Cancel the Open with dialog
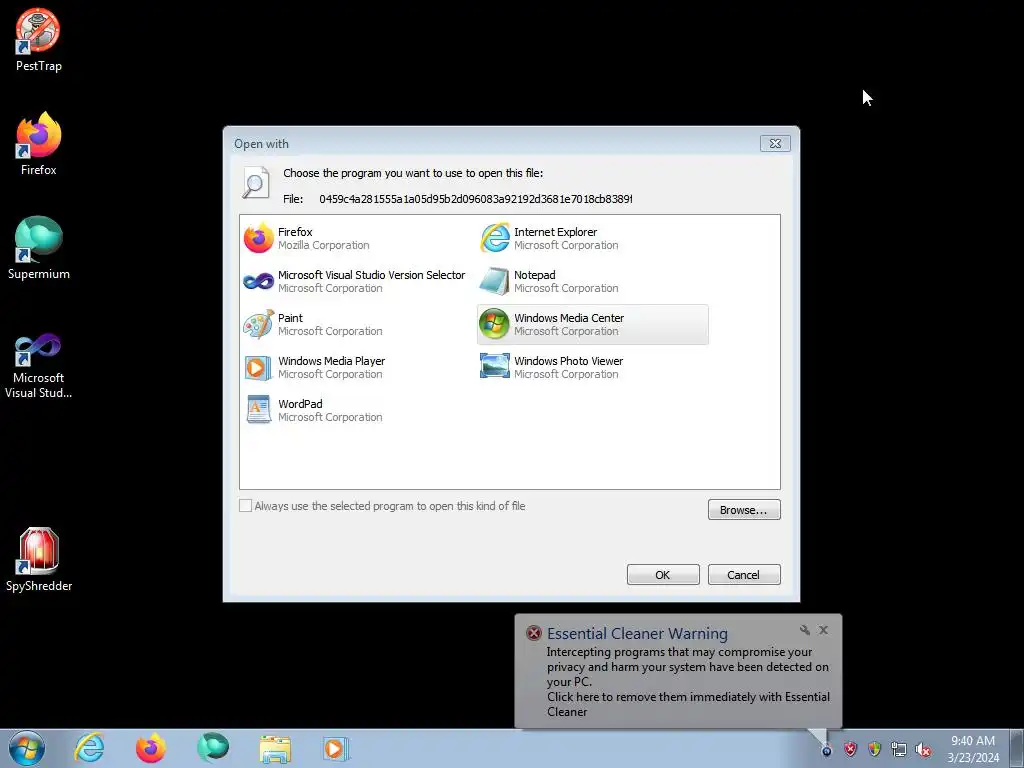This screenshot has width=1024, height=768. pos(744,575)
